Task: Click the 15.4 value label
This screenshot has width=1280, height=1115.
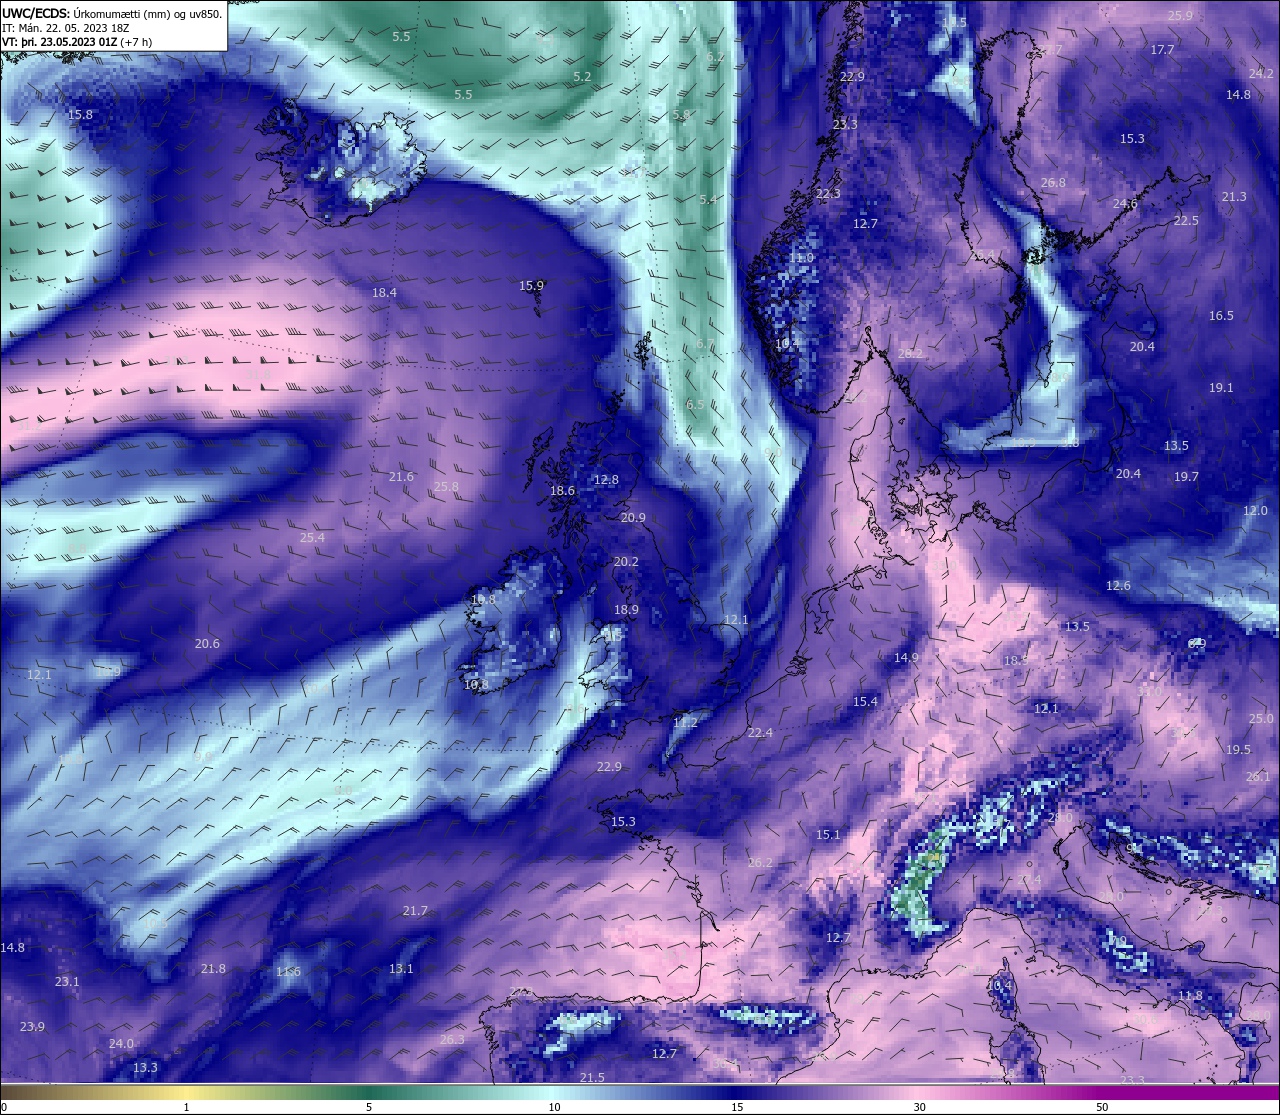Action: [865, 702]
